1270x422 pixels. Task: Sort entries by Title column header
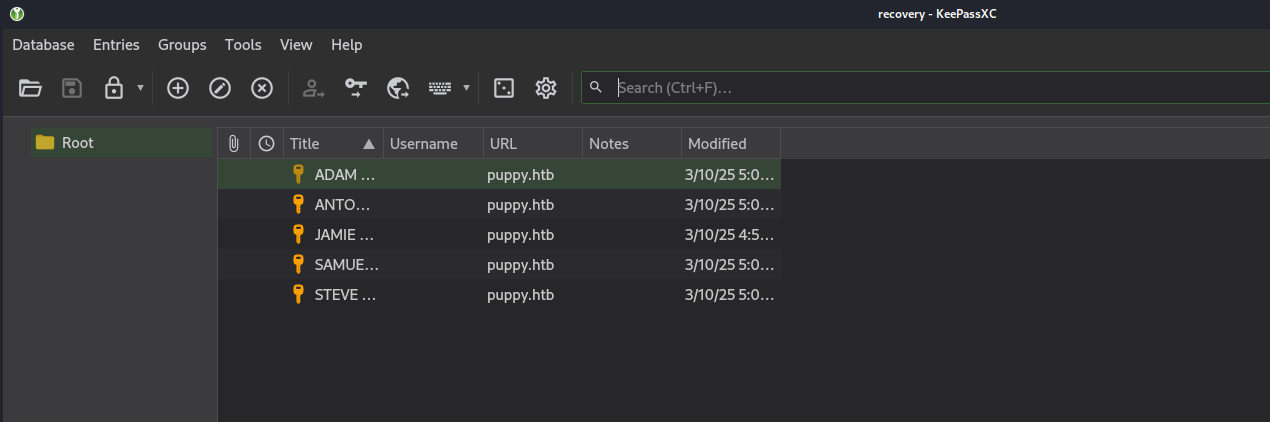(x=333, y=144)
